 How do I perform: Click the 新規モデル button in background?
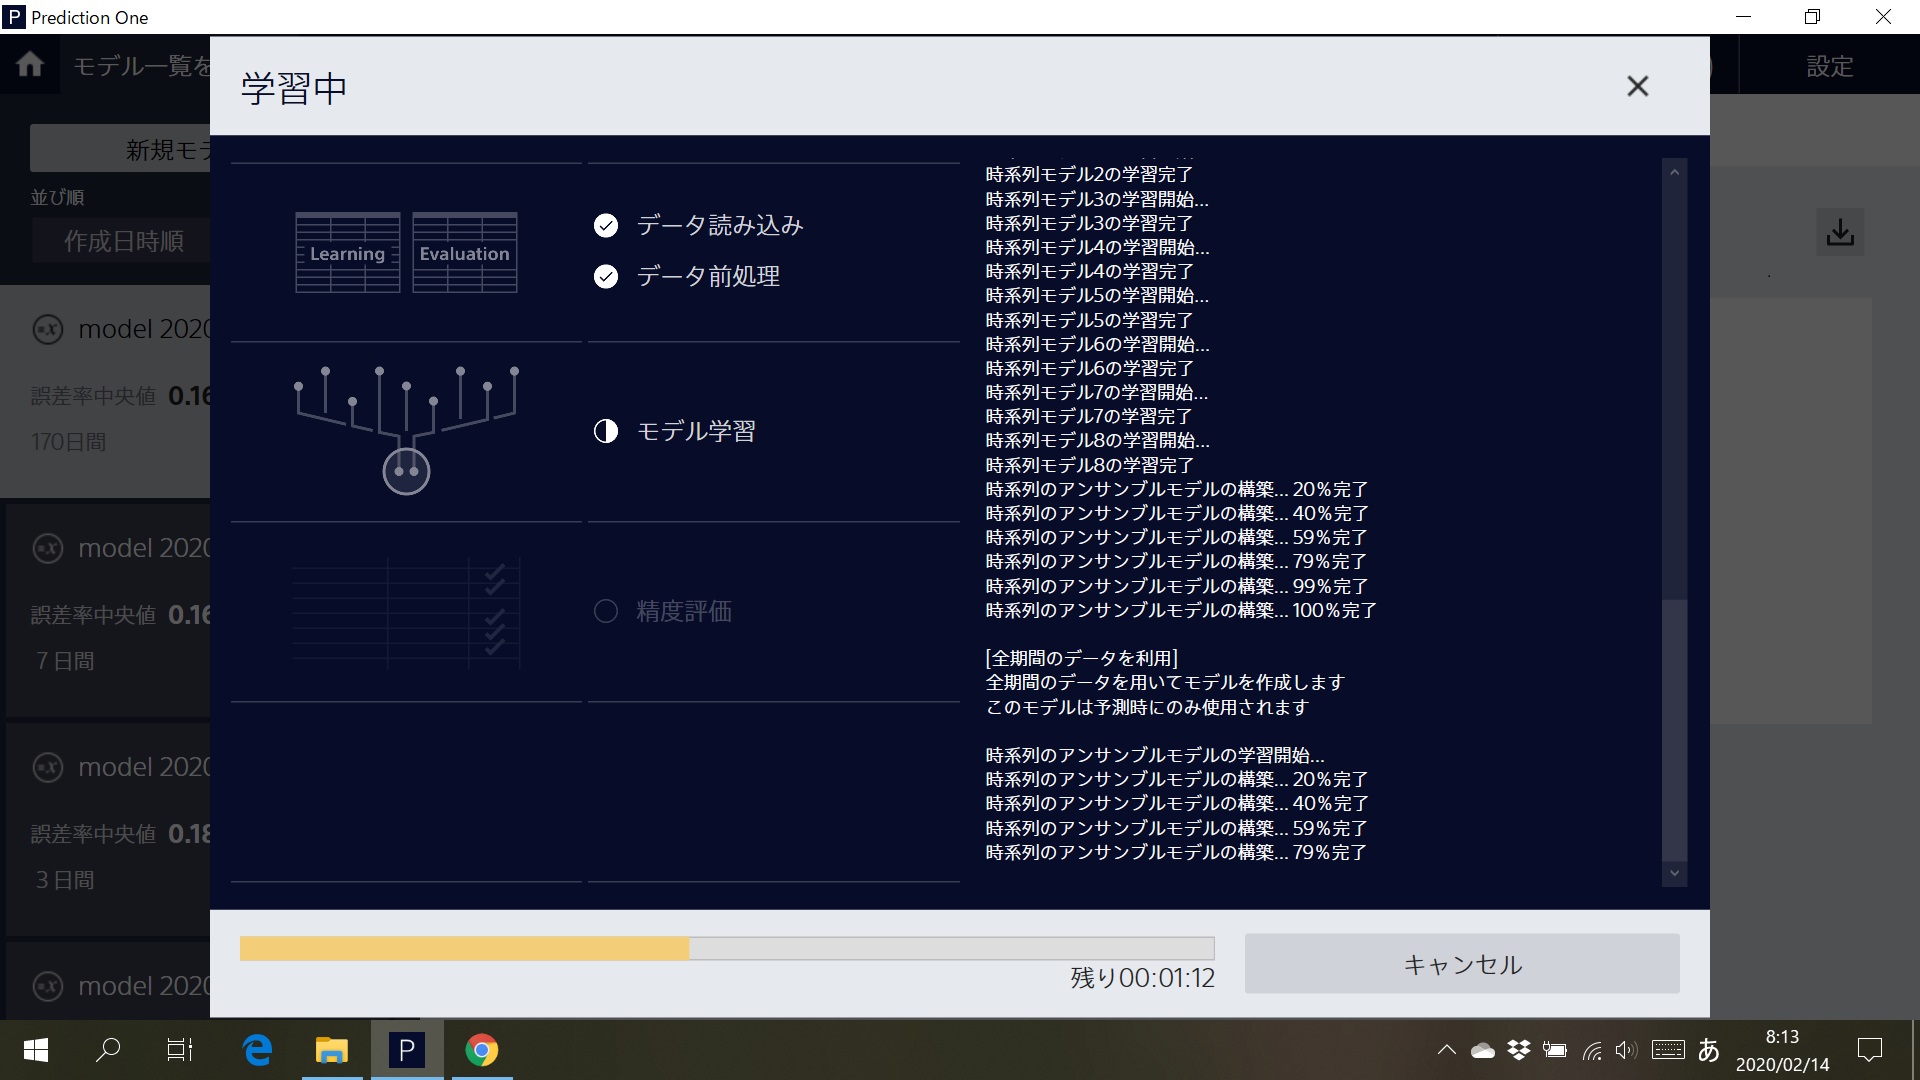tap(120, 149)
